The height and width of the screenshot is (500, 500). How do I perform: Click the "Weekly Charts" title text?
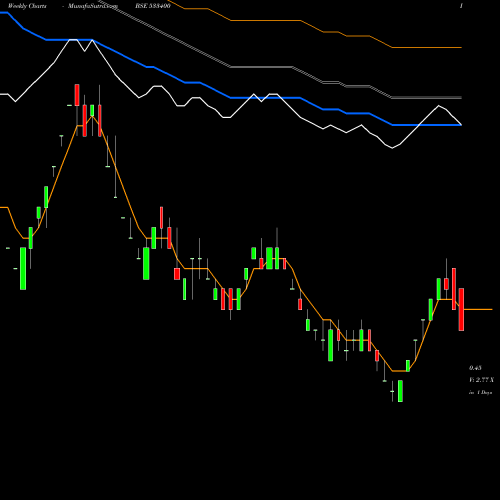click(x=27, y=6)
